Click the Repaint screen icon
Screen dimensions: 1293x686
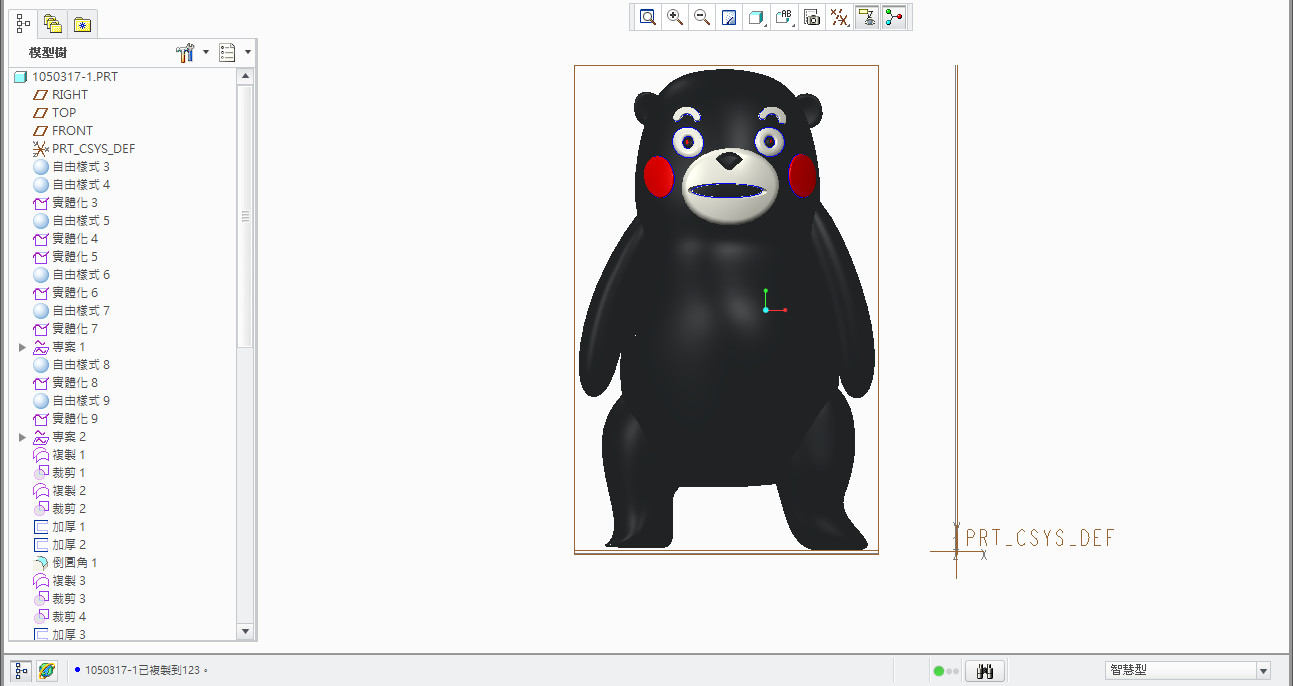pyautogui.click(x=729, y=17)
